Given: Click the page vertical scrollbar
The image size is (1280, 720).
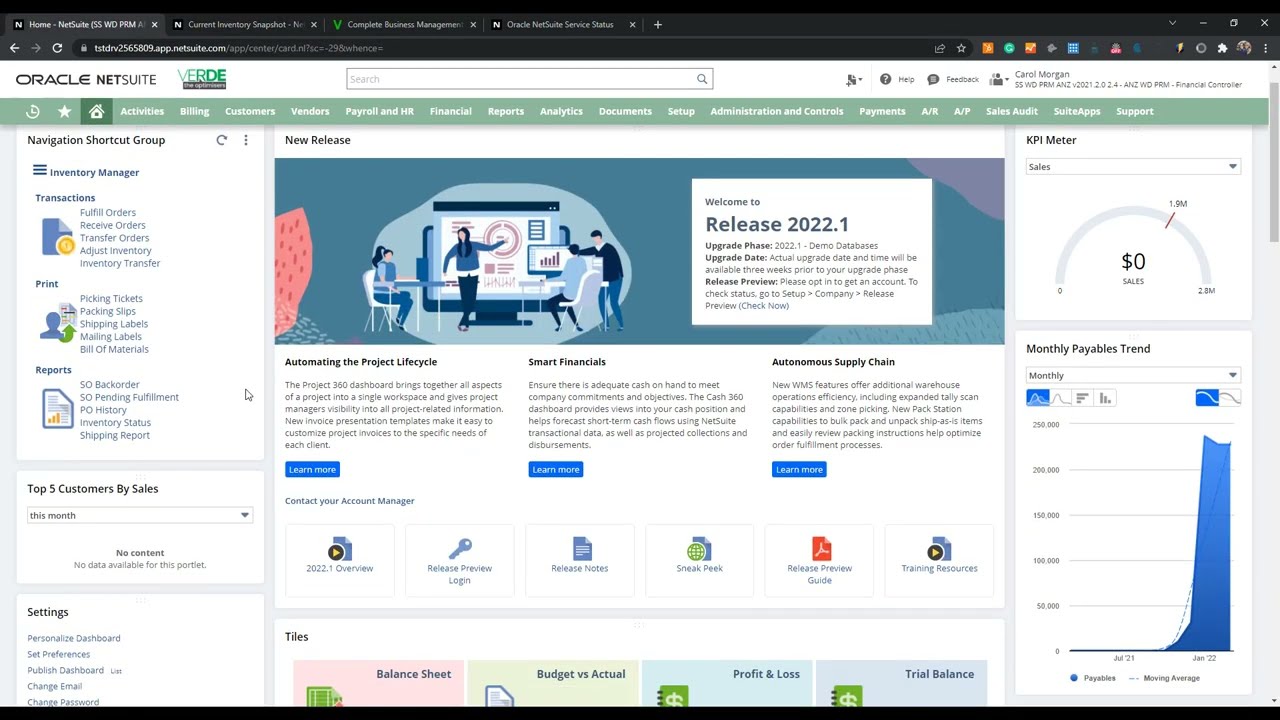Looking at the screenshot, I should tap(1274, 160).
